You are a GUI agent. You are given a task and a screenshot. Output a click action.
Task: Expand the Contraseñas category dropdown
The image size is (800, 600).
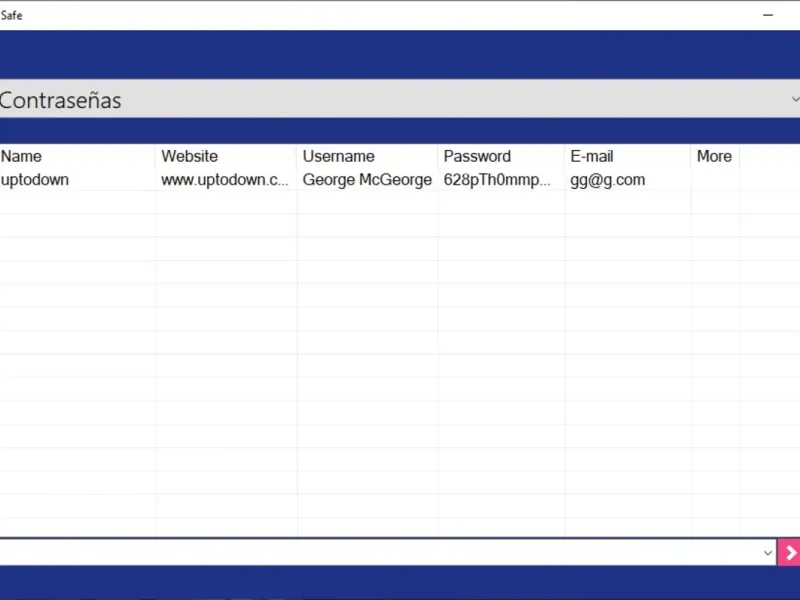tap(795, 99)
